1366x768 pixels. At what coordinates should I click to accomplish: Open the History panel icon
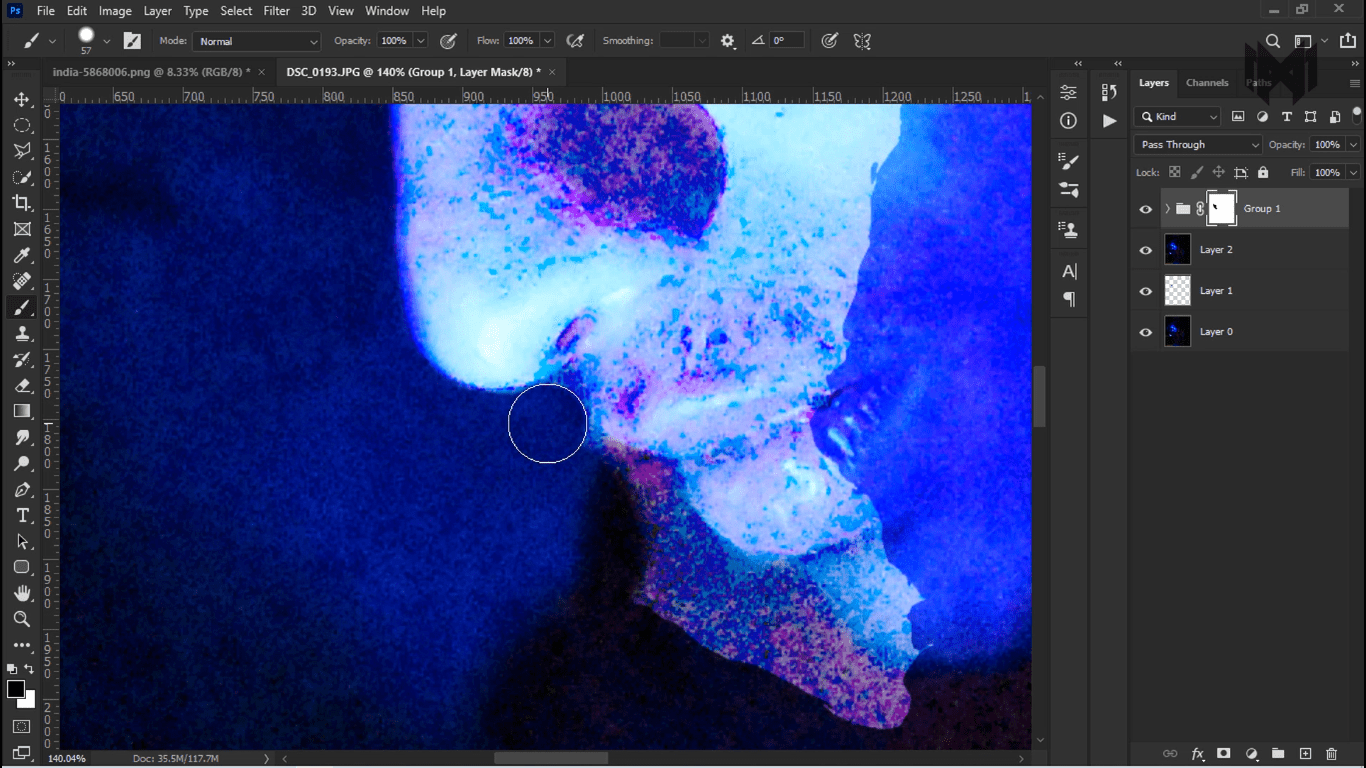coord(1108,92)
